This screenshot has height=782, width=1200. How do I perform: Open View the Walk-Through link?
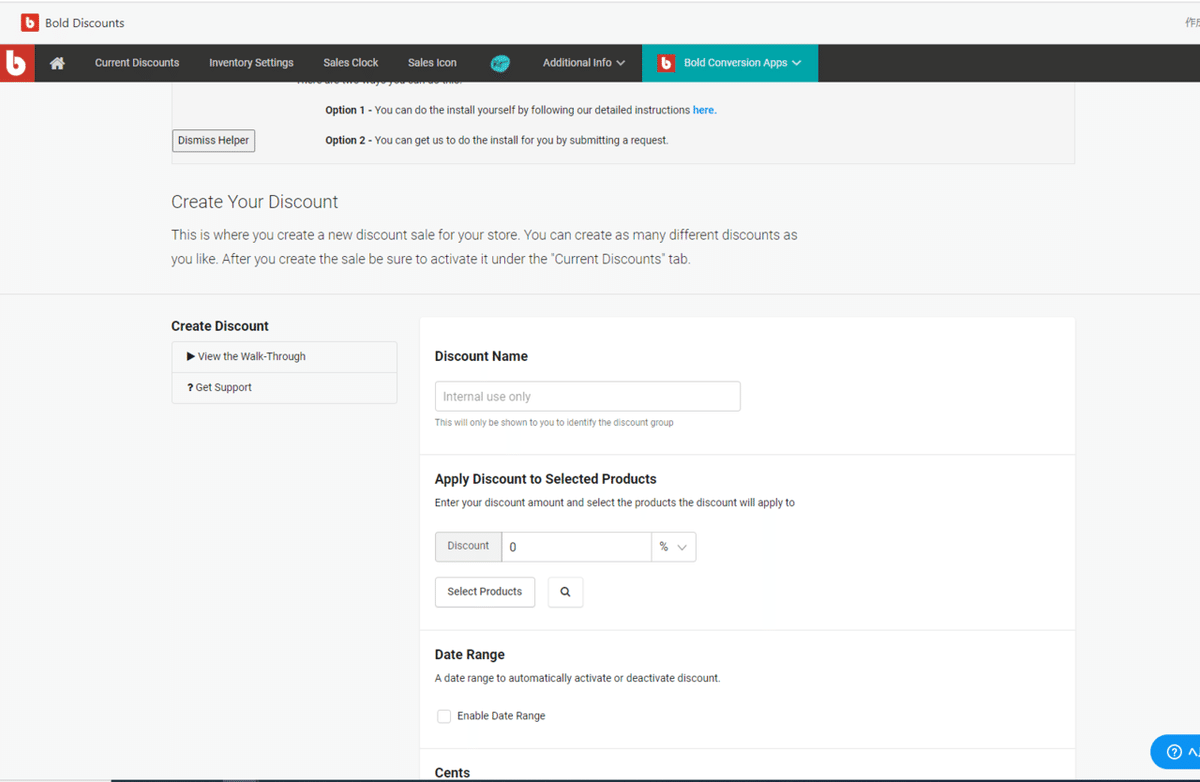click(x=284, y=357)
